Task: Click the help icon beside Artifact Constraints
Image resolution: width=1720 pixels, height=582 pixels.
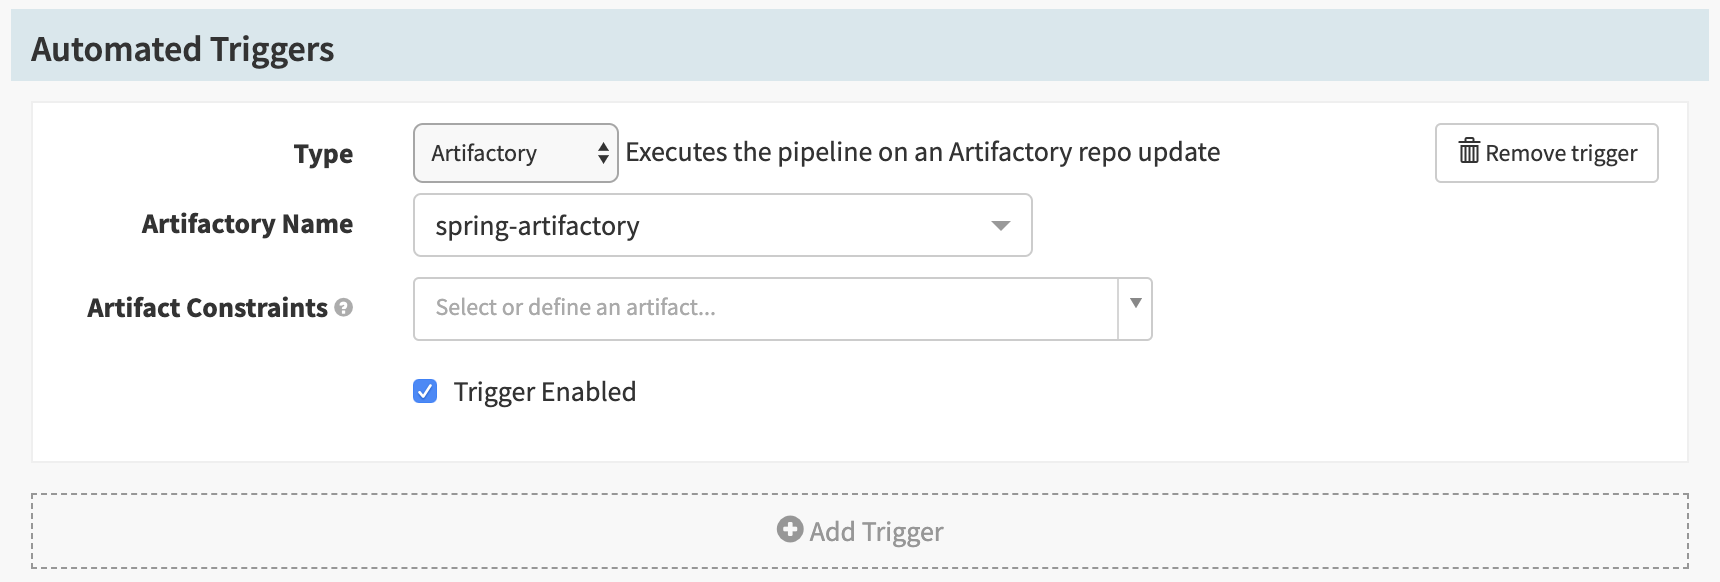Action: click(x=344, y=308)
